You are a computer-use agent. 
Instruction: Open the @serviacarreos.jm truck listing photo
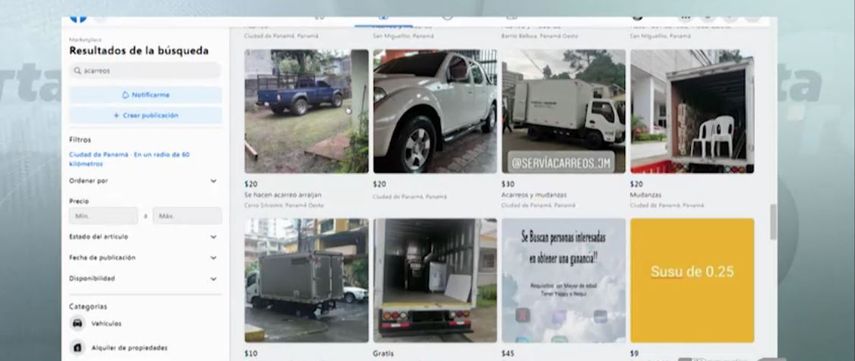pyautogui.click(x=564, y=111)
